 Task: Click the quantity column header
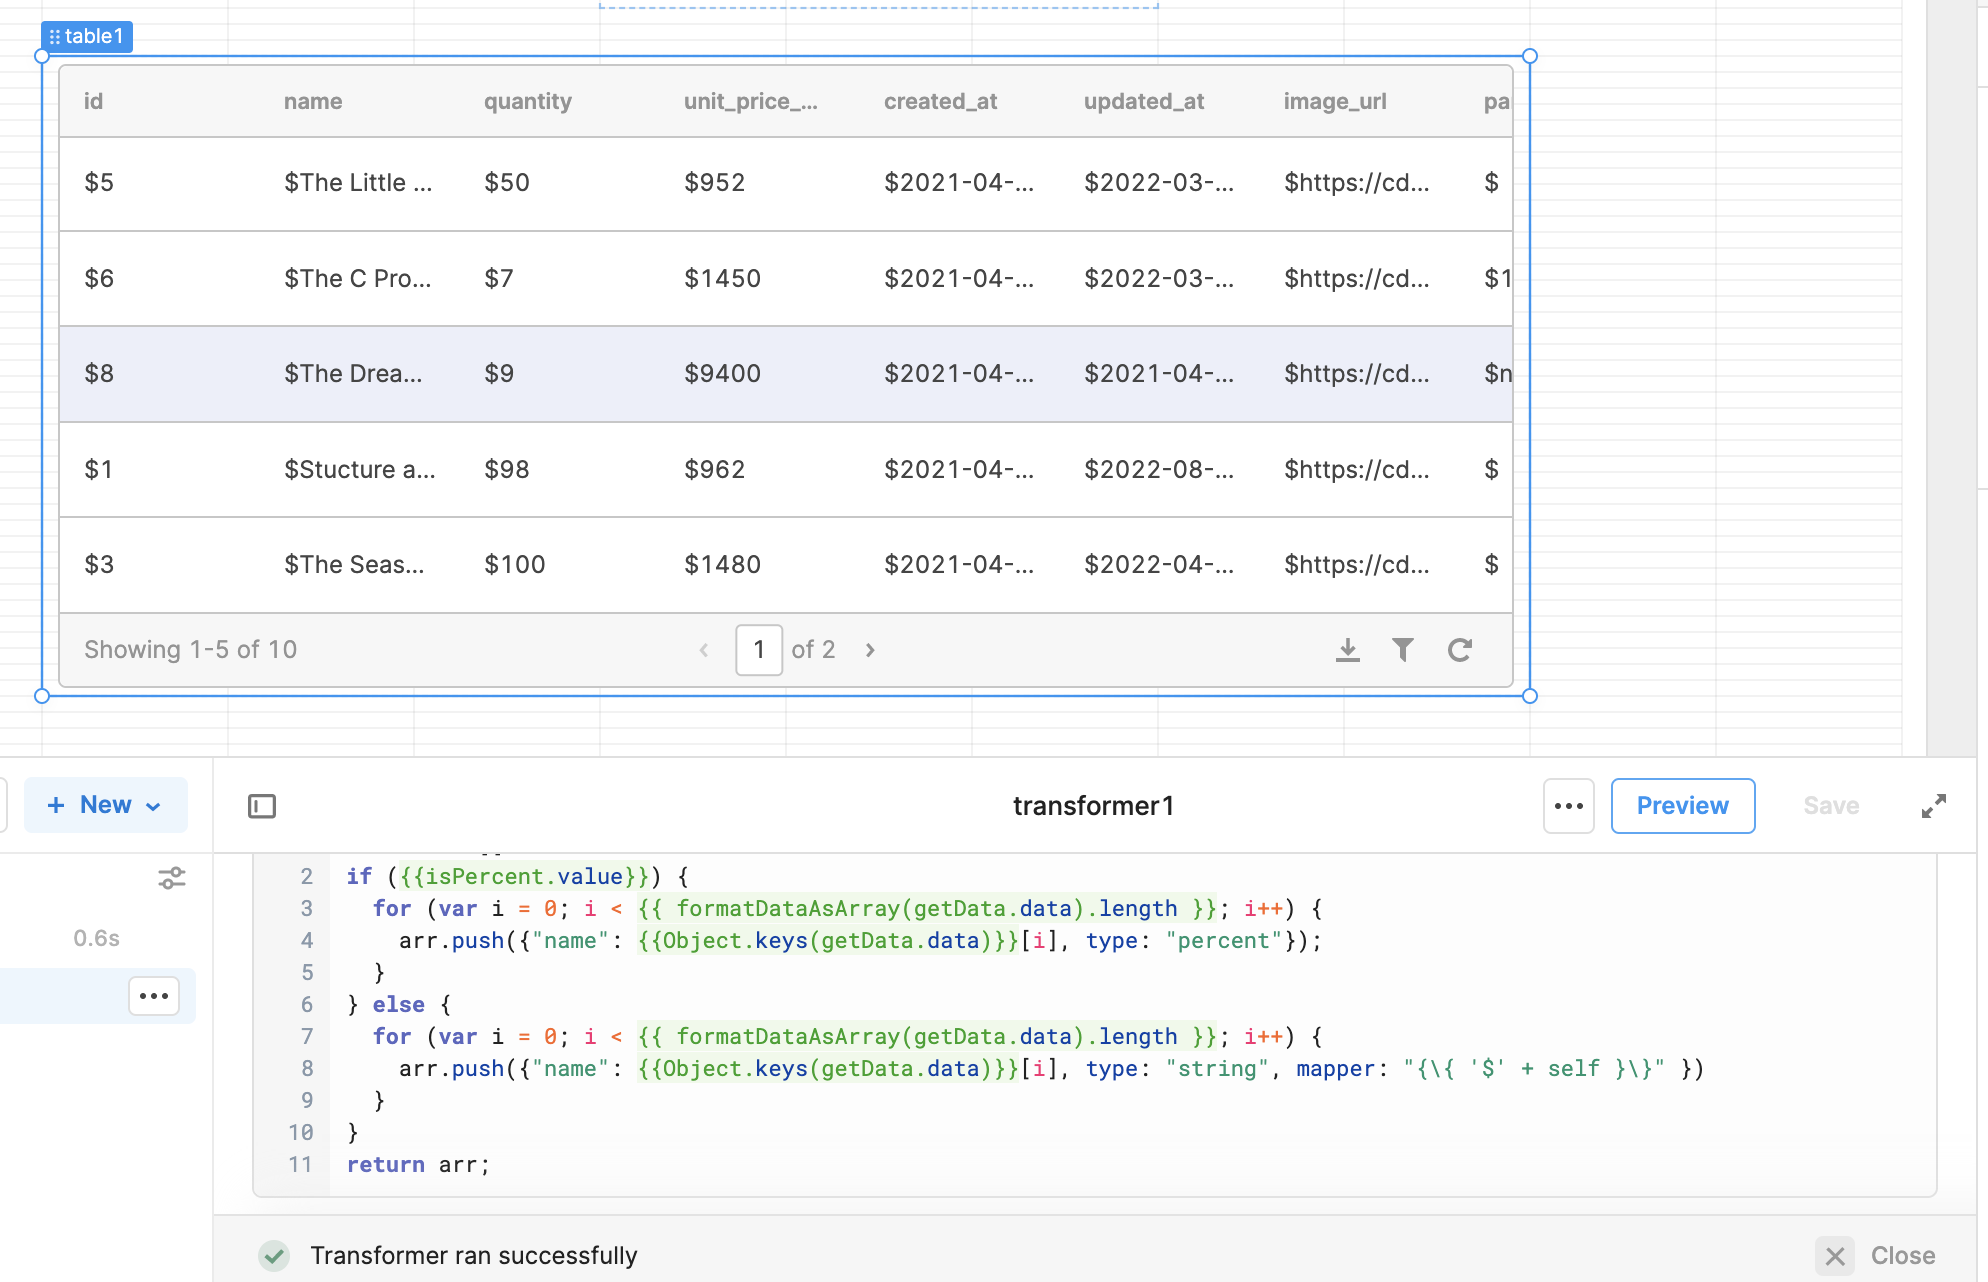pyautogui.click(x=528, y=101)
